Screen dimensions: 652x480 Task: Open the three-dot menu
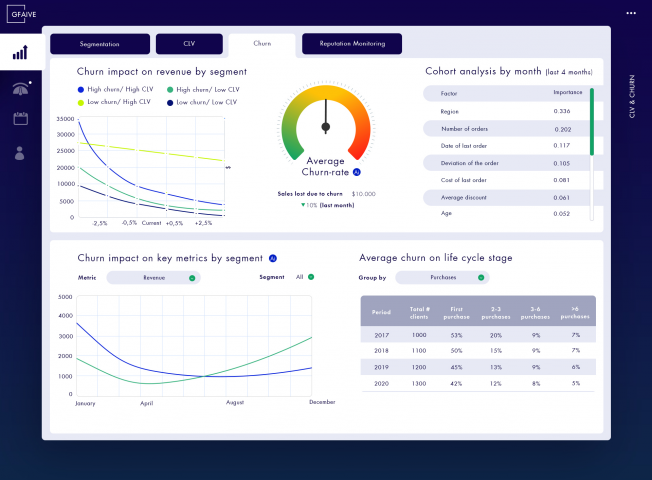(631, 13)
